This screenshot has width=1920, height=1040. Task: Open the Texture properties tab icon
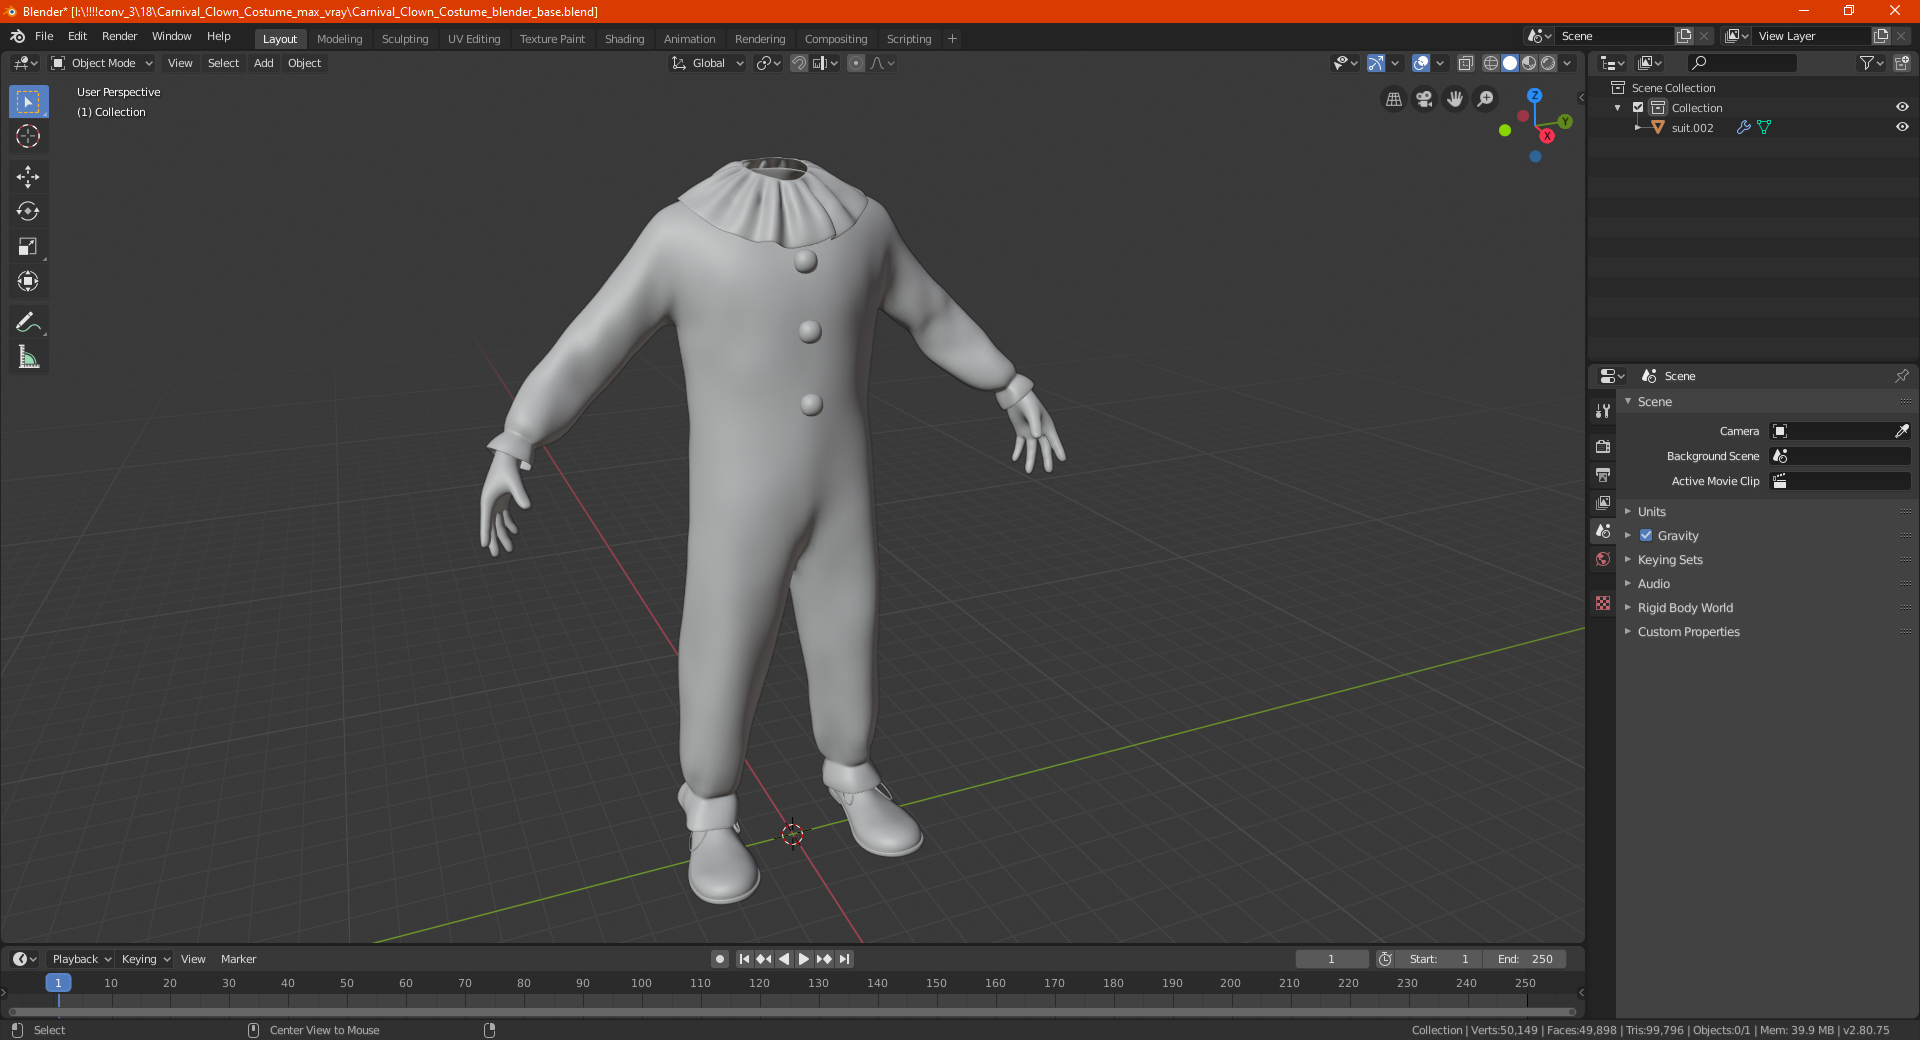point(1603,603)
